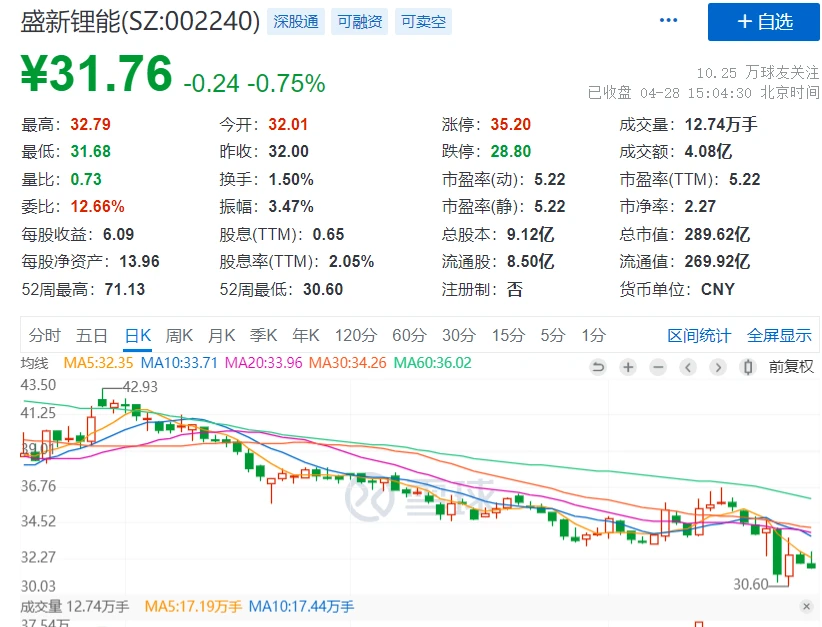Open the three-dot more options menu
The width and height of the screenshot is (822, 627).
point(669,21)
